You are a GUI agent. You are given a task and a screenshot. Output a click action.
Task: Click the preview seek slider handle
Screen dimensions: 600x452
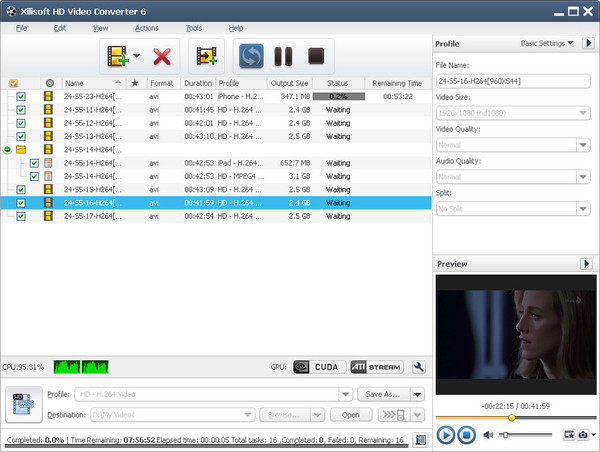click(512, 418)
